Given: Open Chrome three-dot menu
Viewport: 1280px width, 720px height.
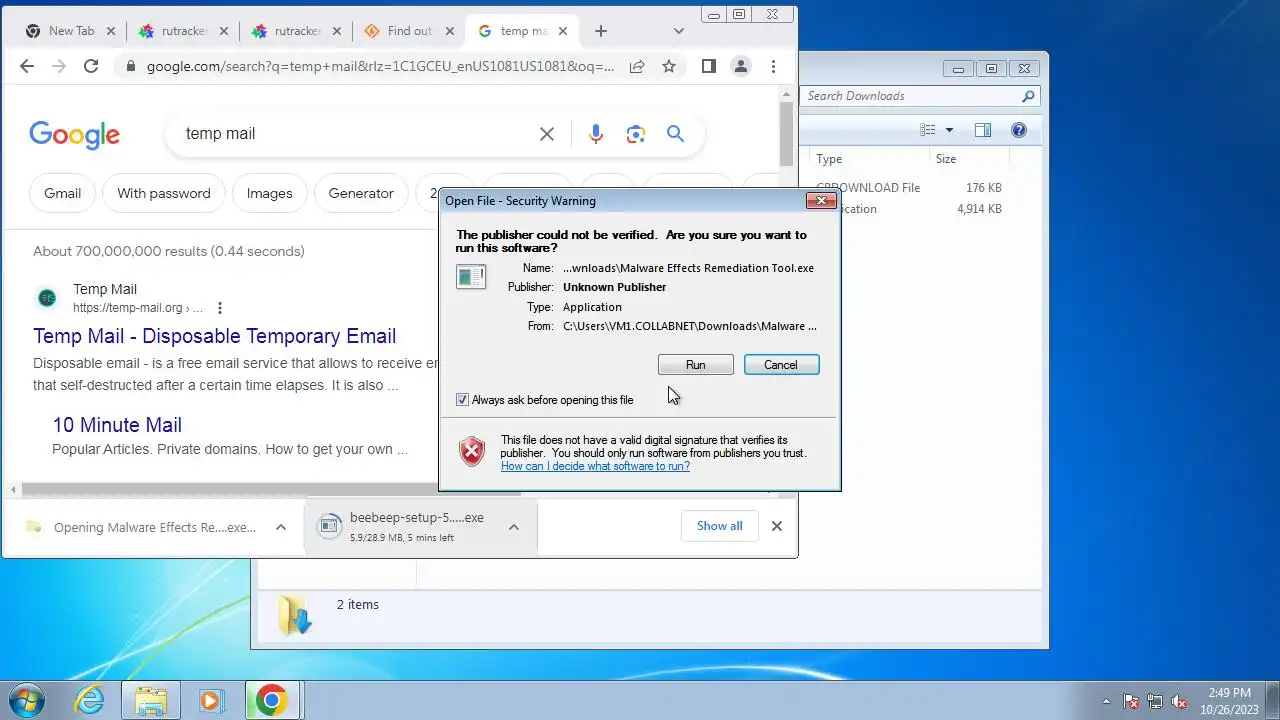Looking at the screenshot, I should (x=773, y=66).
